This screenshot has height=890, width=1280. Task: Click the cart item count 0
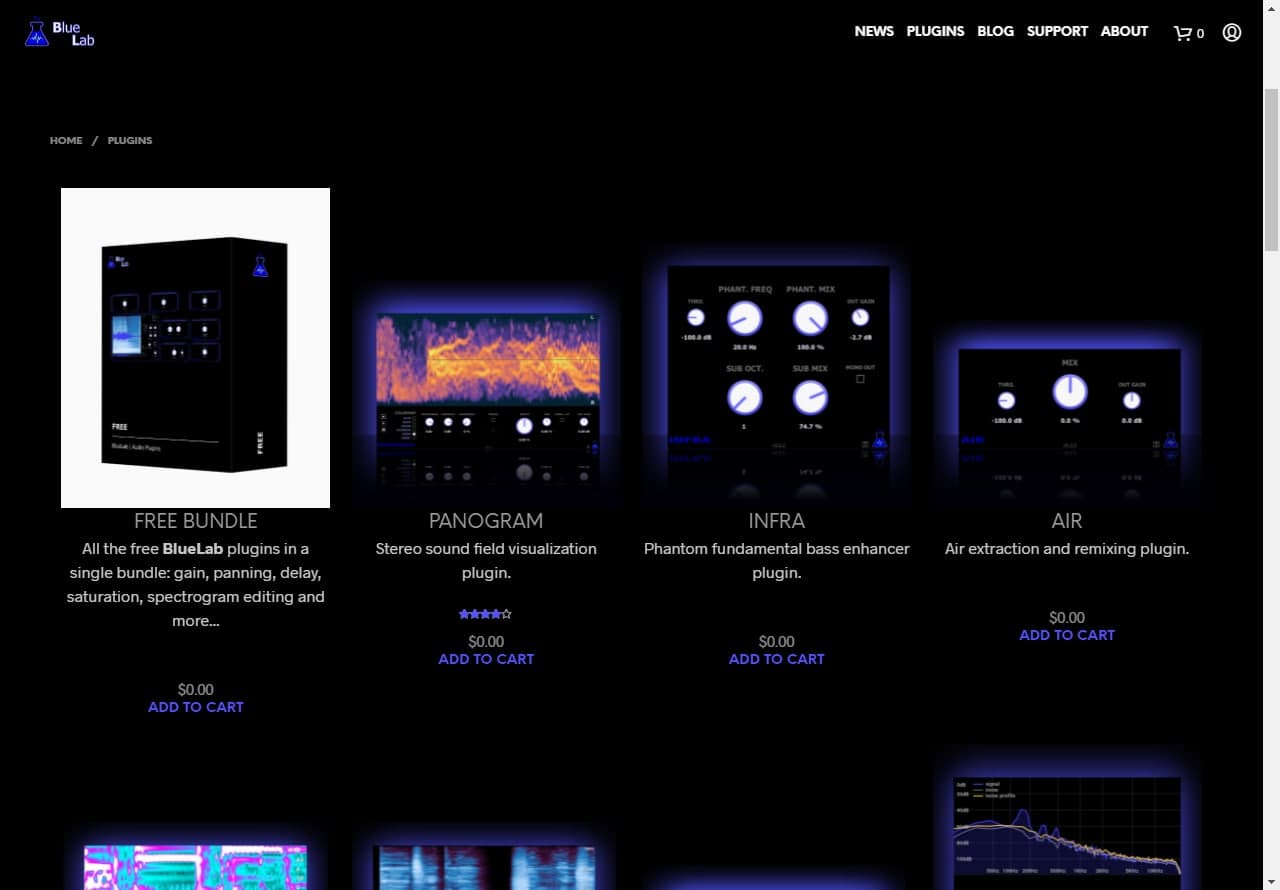[x=1200, y=34]
